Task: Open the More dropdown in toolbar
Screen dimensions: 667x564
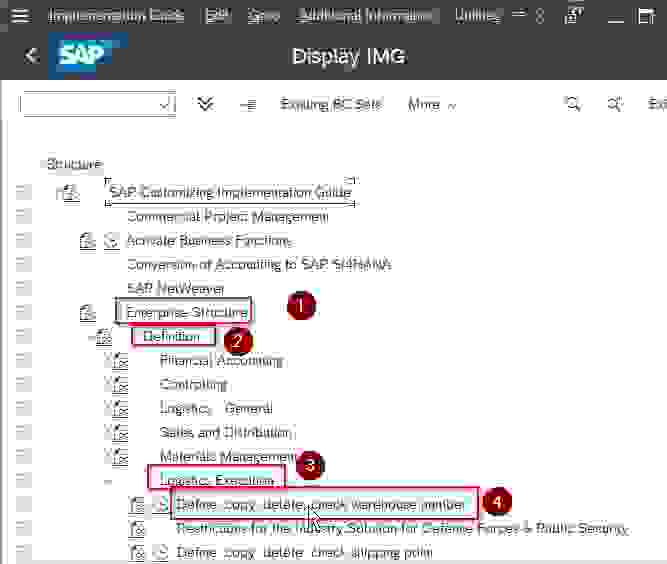Action: (431, 104)
